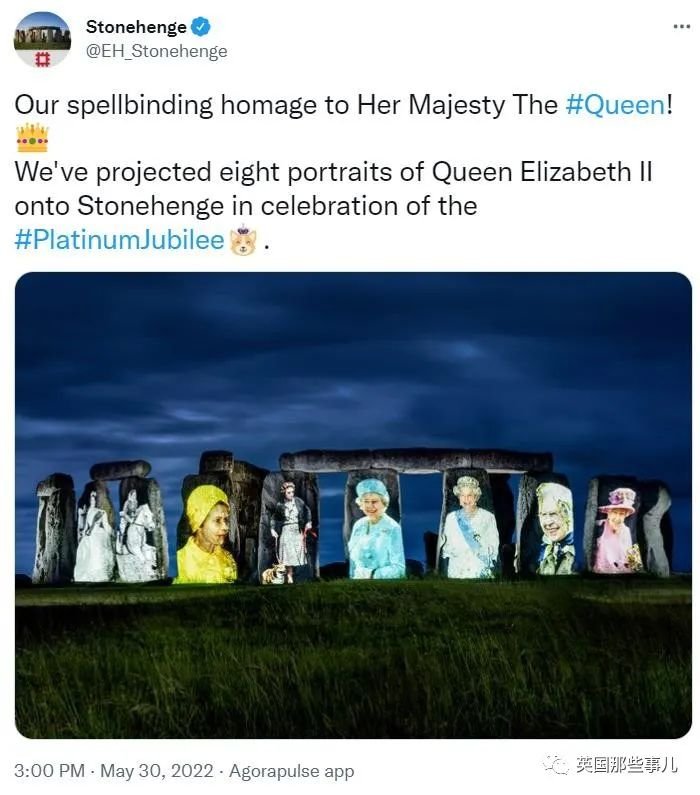Viewport: 700px width, 795px height.
Task: Click the yellow hat portrait projection
Action: [205, 533]
